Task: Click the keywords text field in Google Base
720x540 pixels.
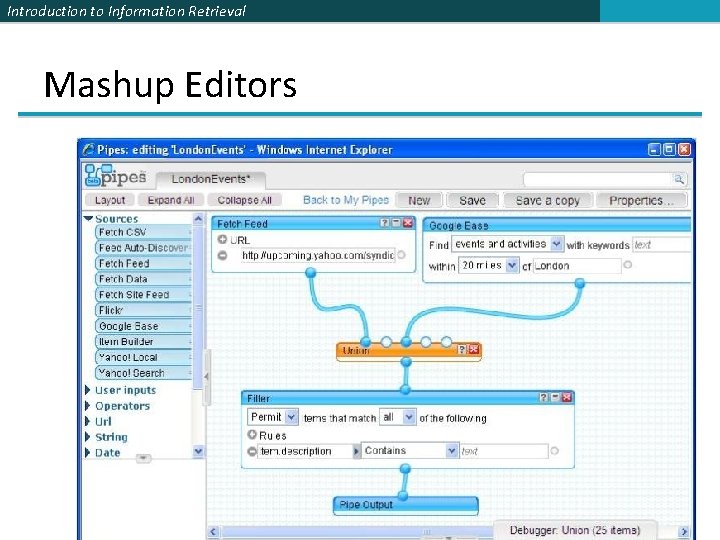Action: click(x=661, y=245)
